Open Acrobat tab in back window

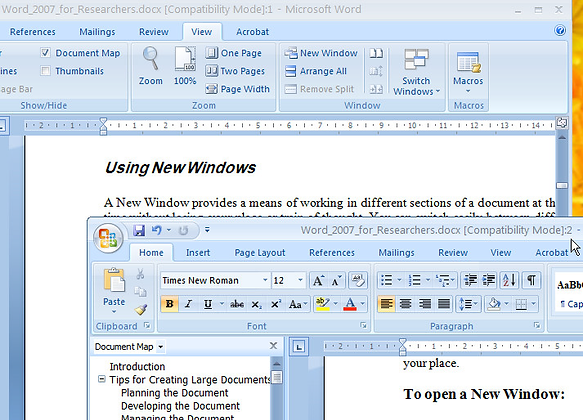coord(252,32)
